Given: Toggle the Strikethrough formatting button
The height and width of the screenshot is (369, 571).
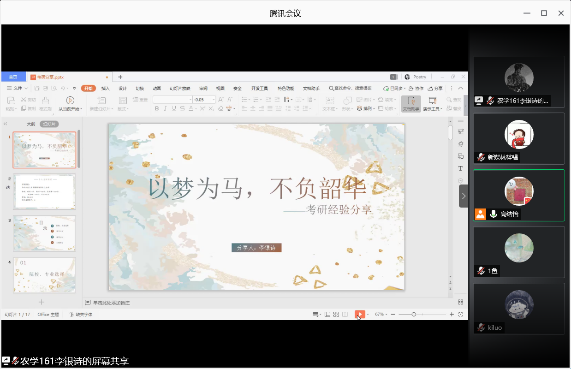Looking at the screenshot, I should pyautogui.click(x=182, y=109).
